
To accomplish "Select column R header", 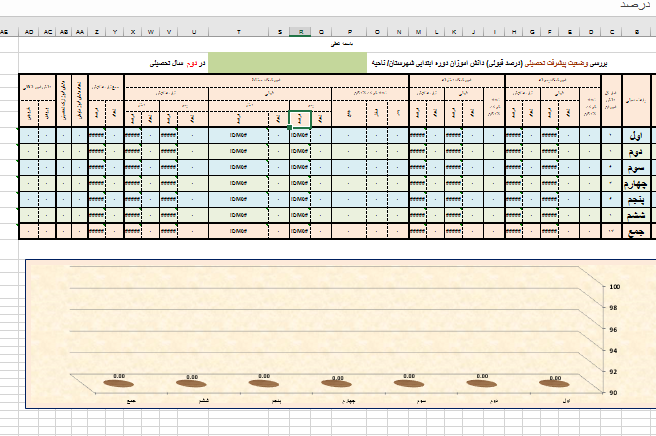I will pos(300,32).
